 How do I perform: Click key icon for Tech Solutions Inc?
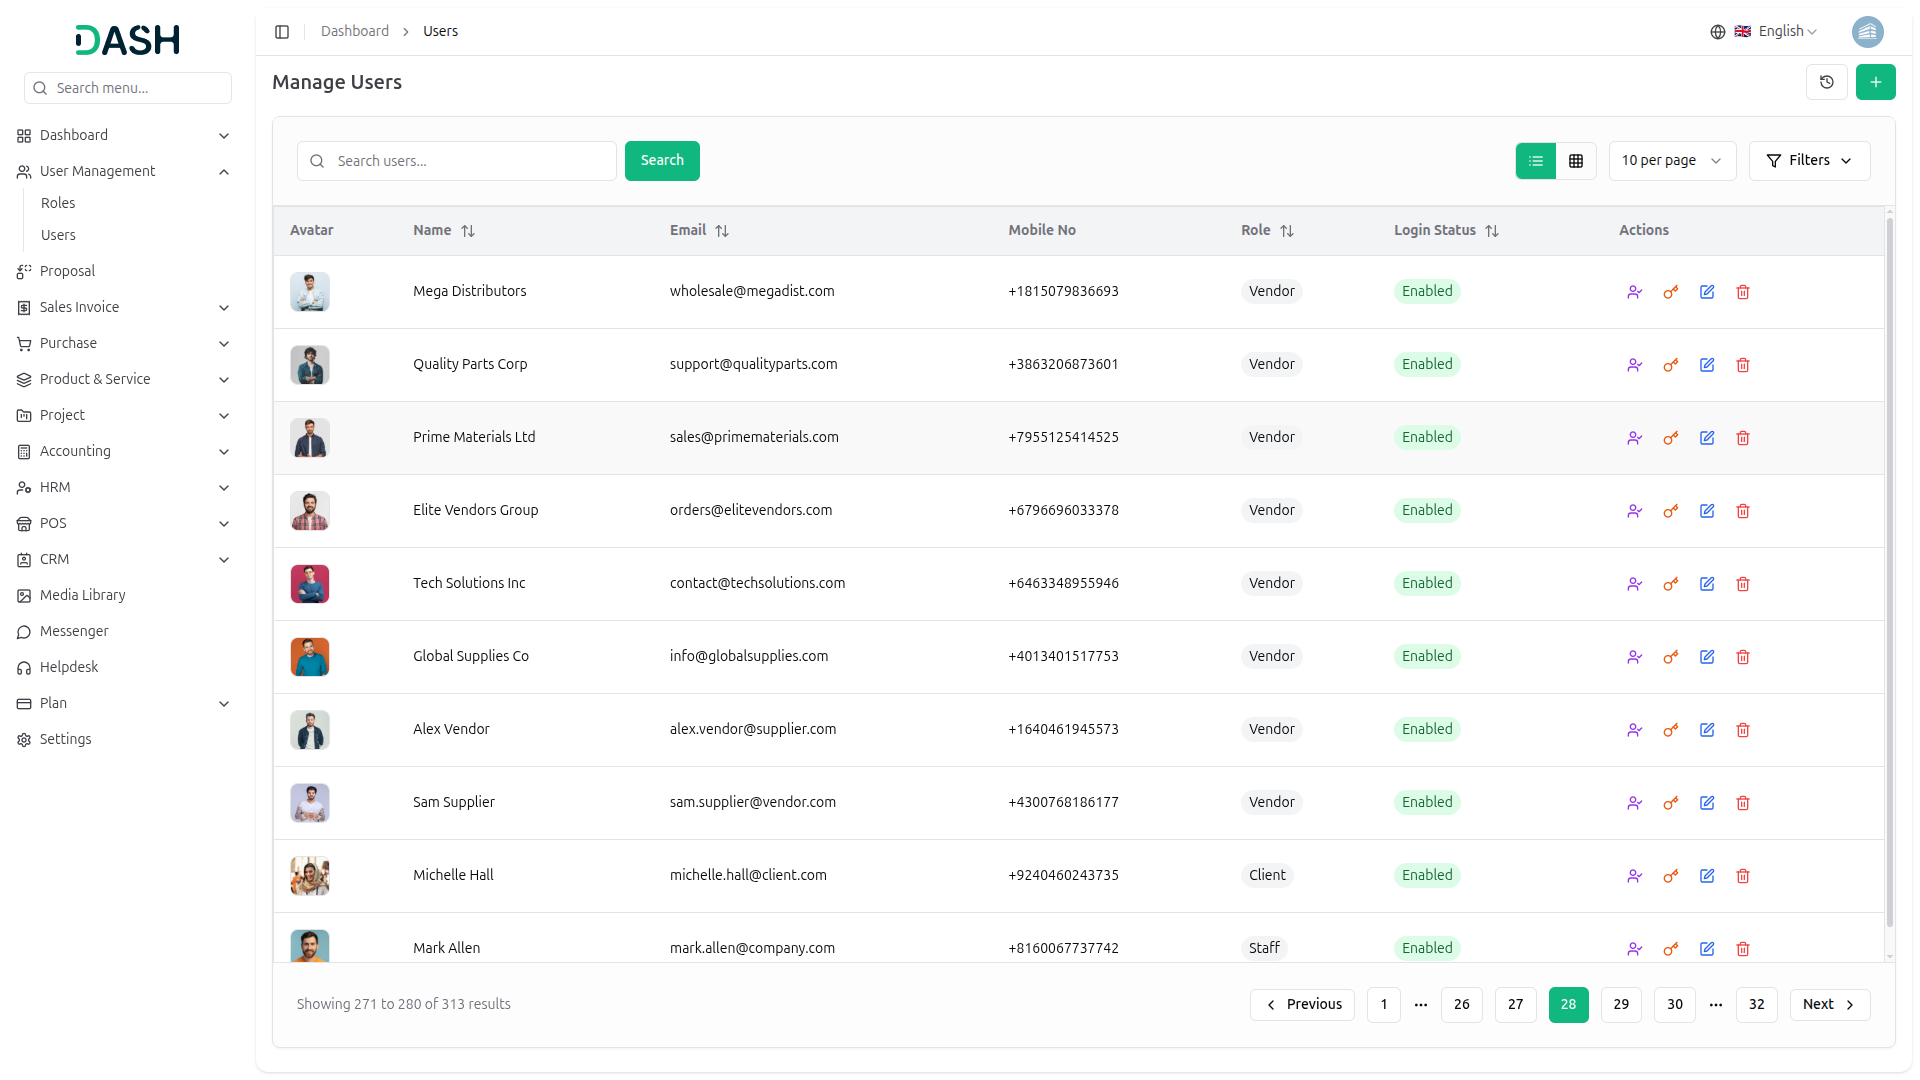pyautogui.click(x=1670, y=584)
